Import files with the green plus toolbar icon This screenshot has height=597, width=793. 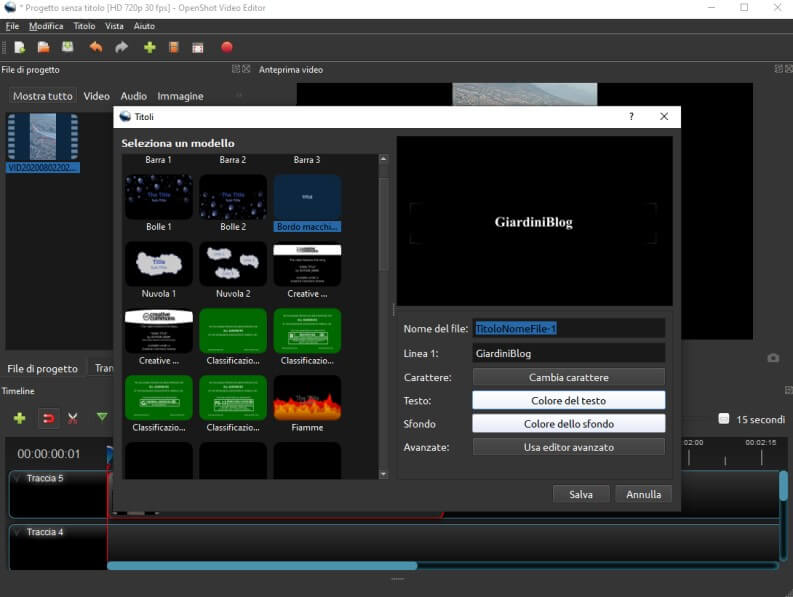coord(150,48)
